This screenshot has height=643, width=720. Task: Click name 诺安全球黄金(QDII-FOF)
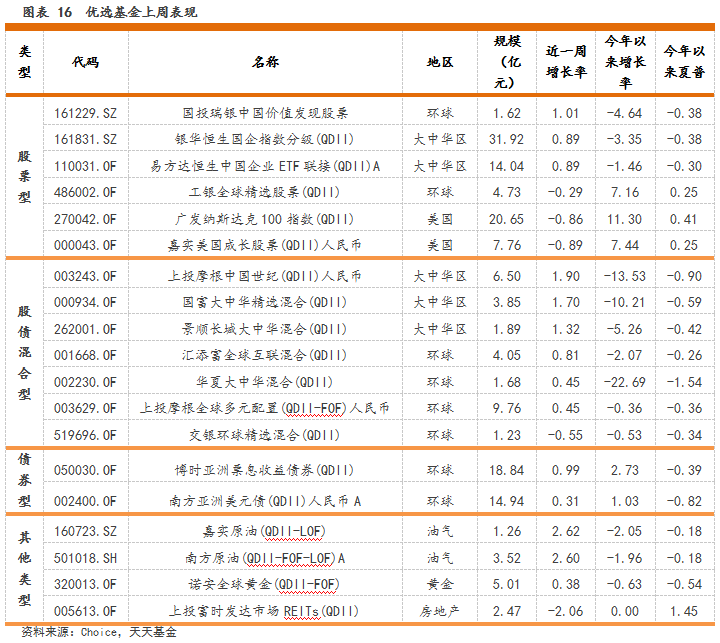click(264, 584)
